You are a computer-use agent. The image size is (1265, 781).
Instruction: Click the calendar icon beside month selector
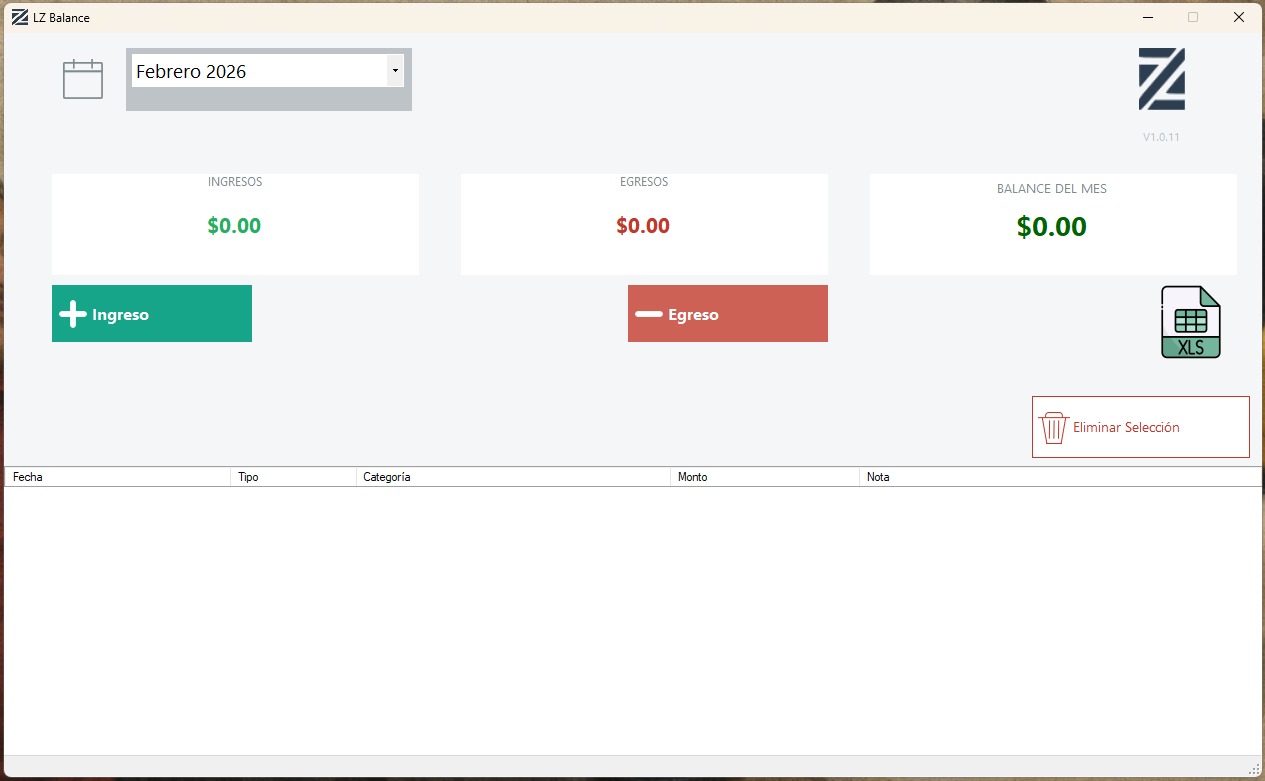(x=83, y=79)
